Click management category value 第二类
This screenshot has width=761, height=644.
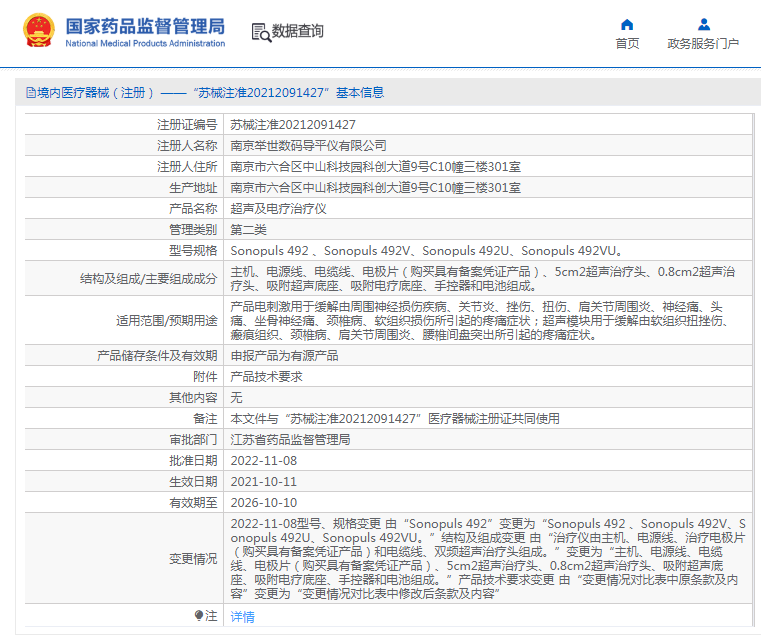(x=248, y=230)
